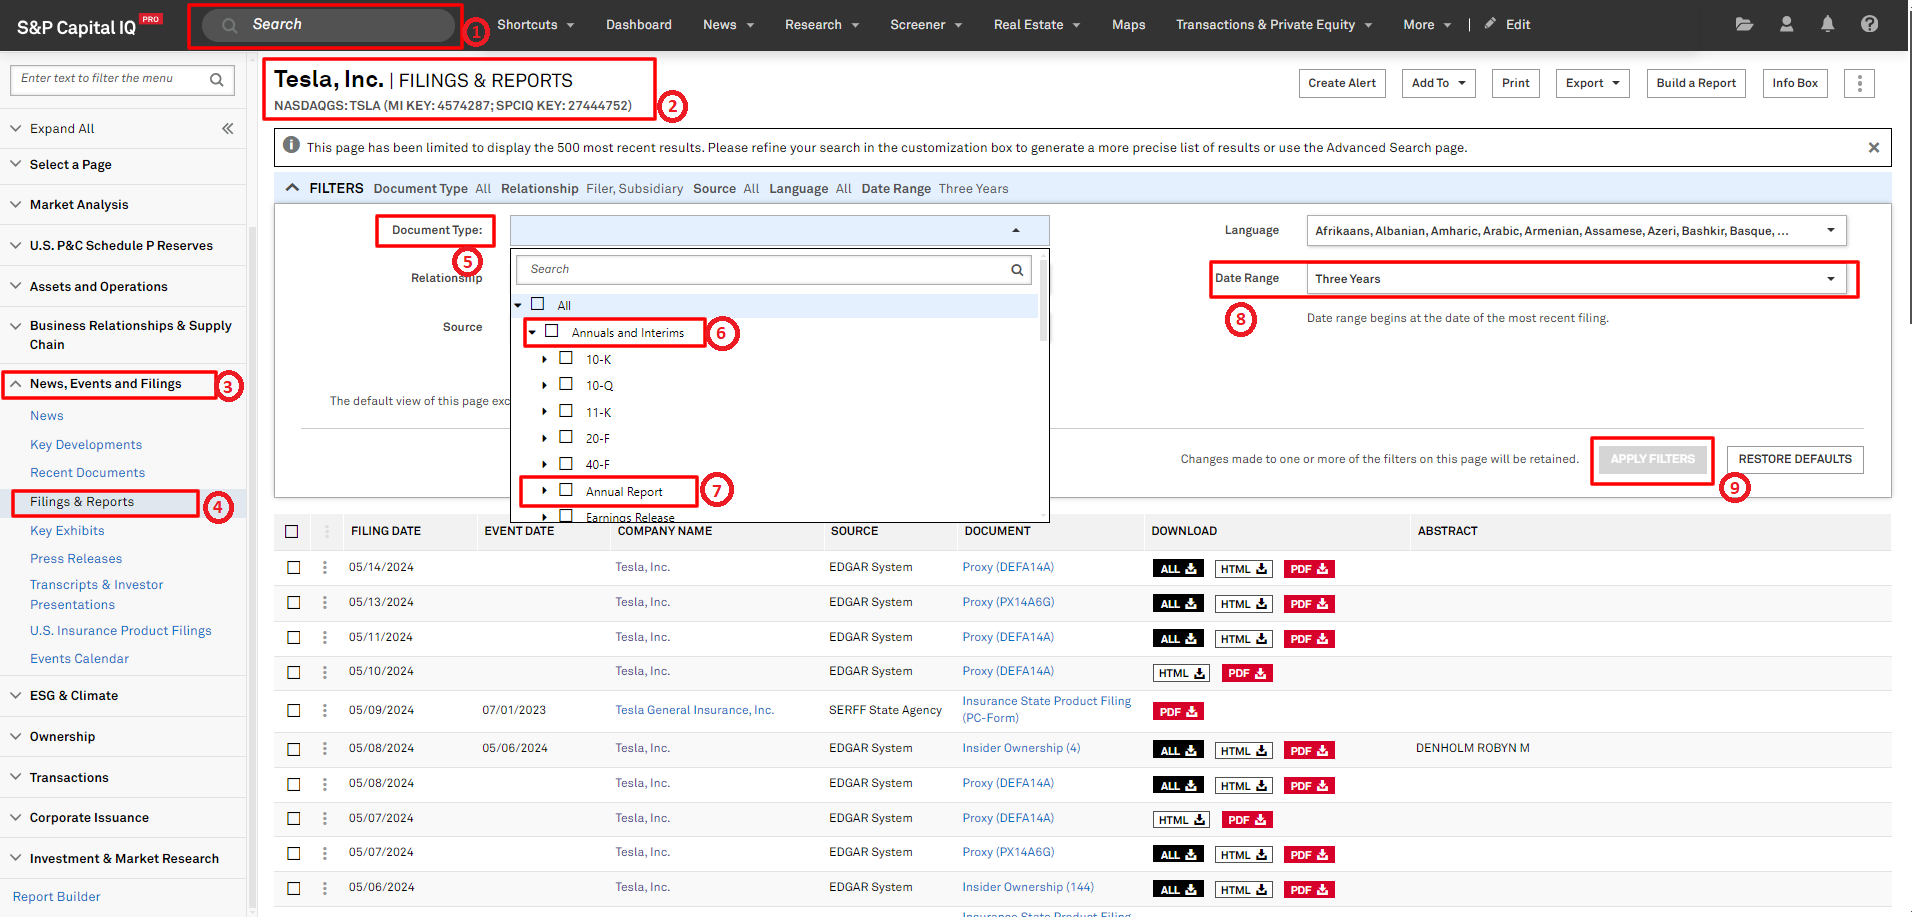Open the help question mark icon
Screen dimensions: 1912x917
1869,24
